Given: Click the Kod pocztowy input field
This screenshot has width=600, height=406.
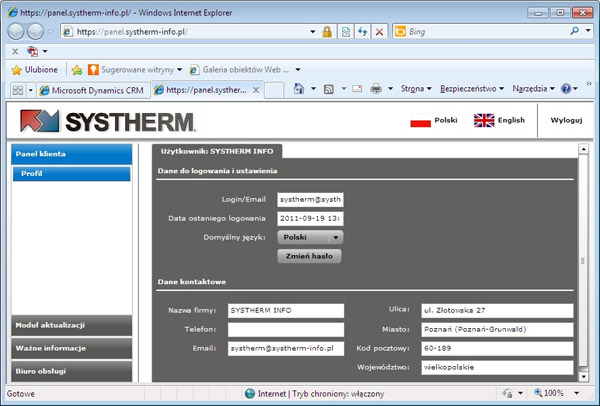Looking at the screenshot, I should tap(497, 349).
